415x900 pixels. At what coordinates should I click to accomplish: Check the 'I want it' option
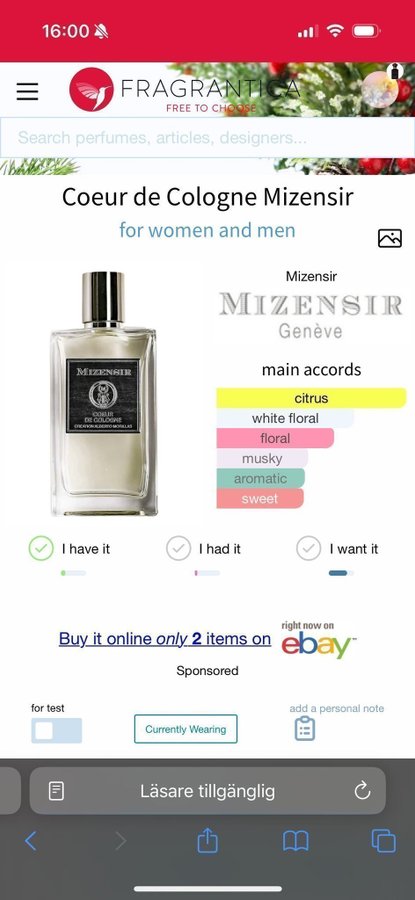[x=308, y=549]
